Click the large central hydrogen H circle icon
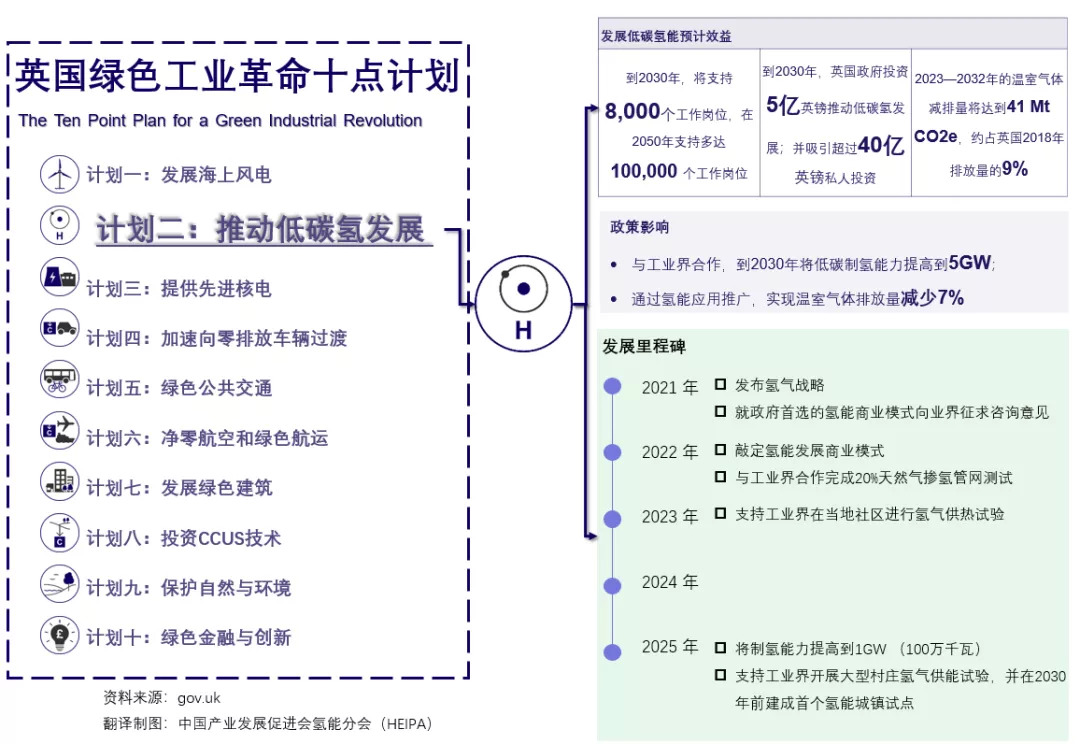The image size is (1080, 744). click(523, 304)
